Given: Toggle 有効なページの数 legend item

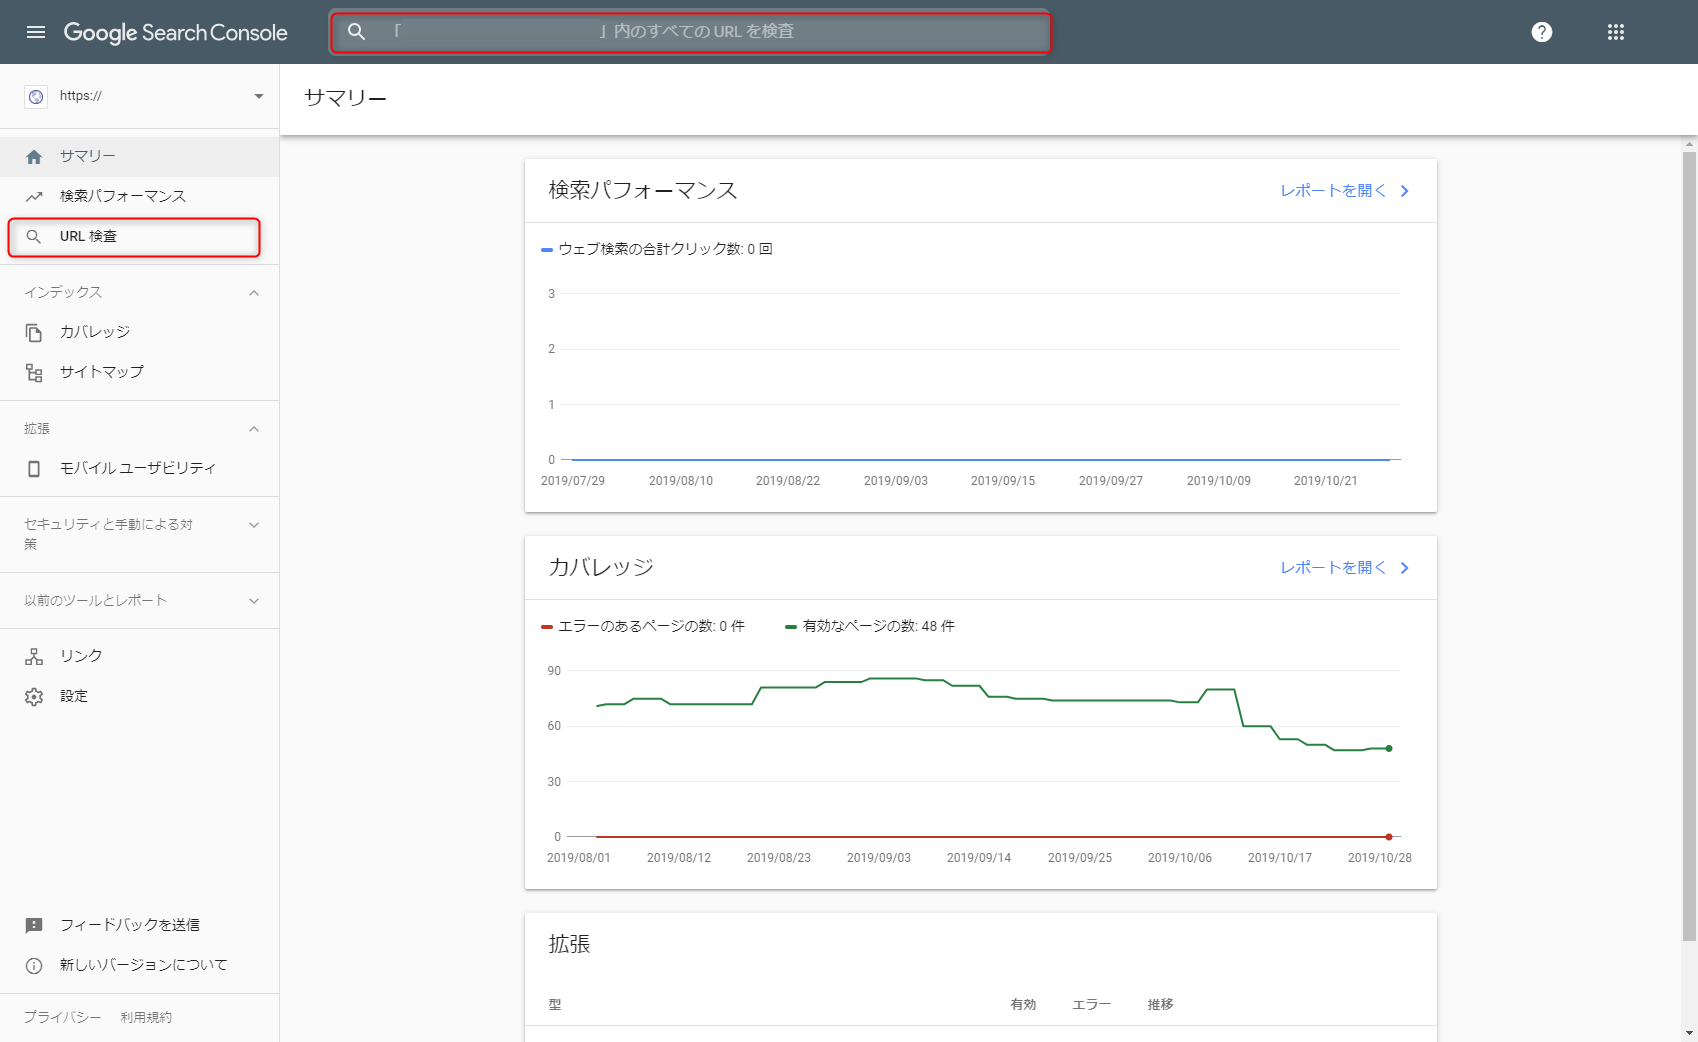Looking at the screenshot, I should (870, 626).
